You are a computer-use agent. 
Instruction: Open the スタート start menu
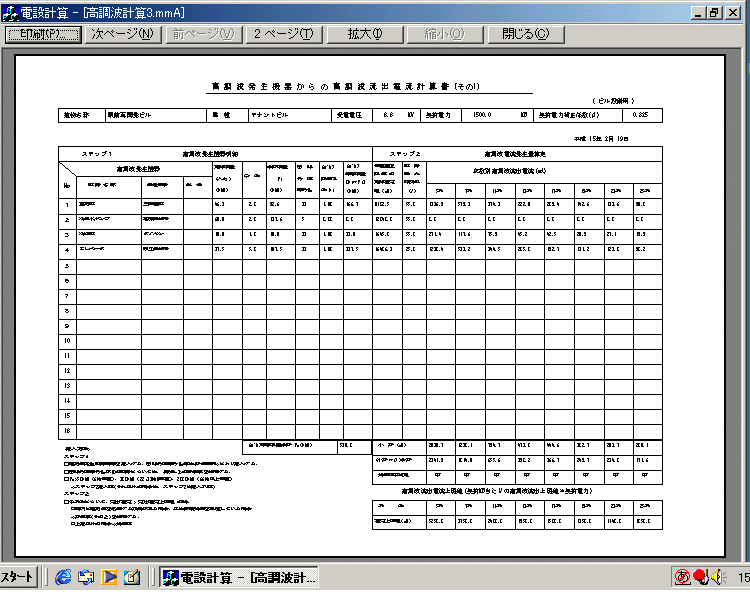point(18,577)
